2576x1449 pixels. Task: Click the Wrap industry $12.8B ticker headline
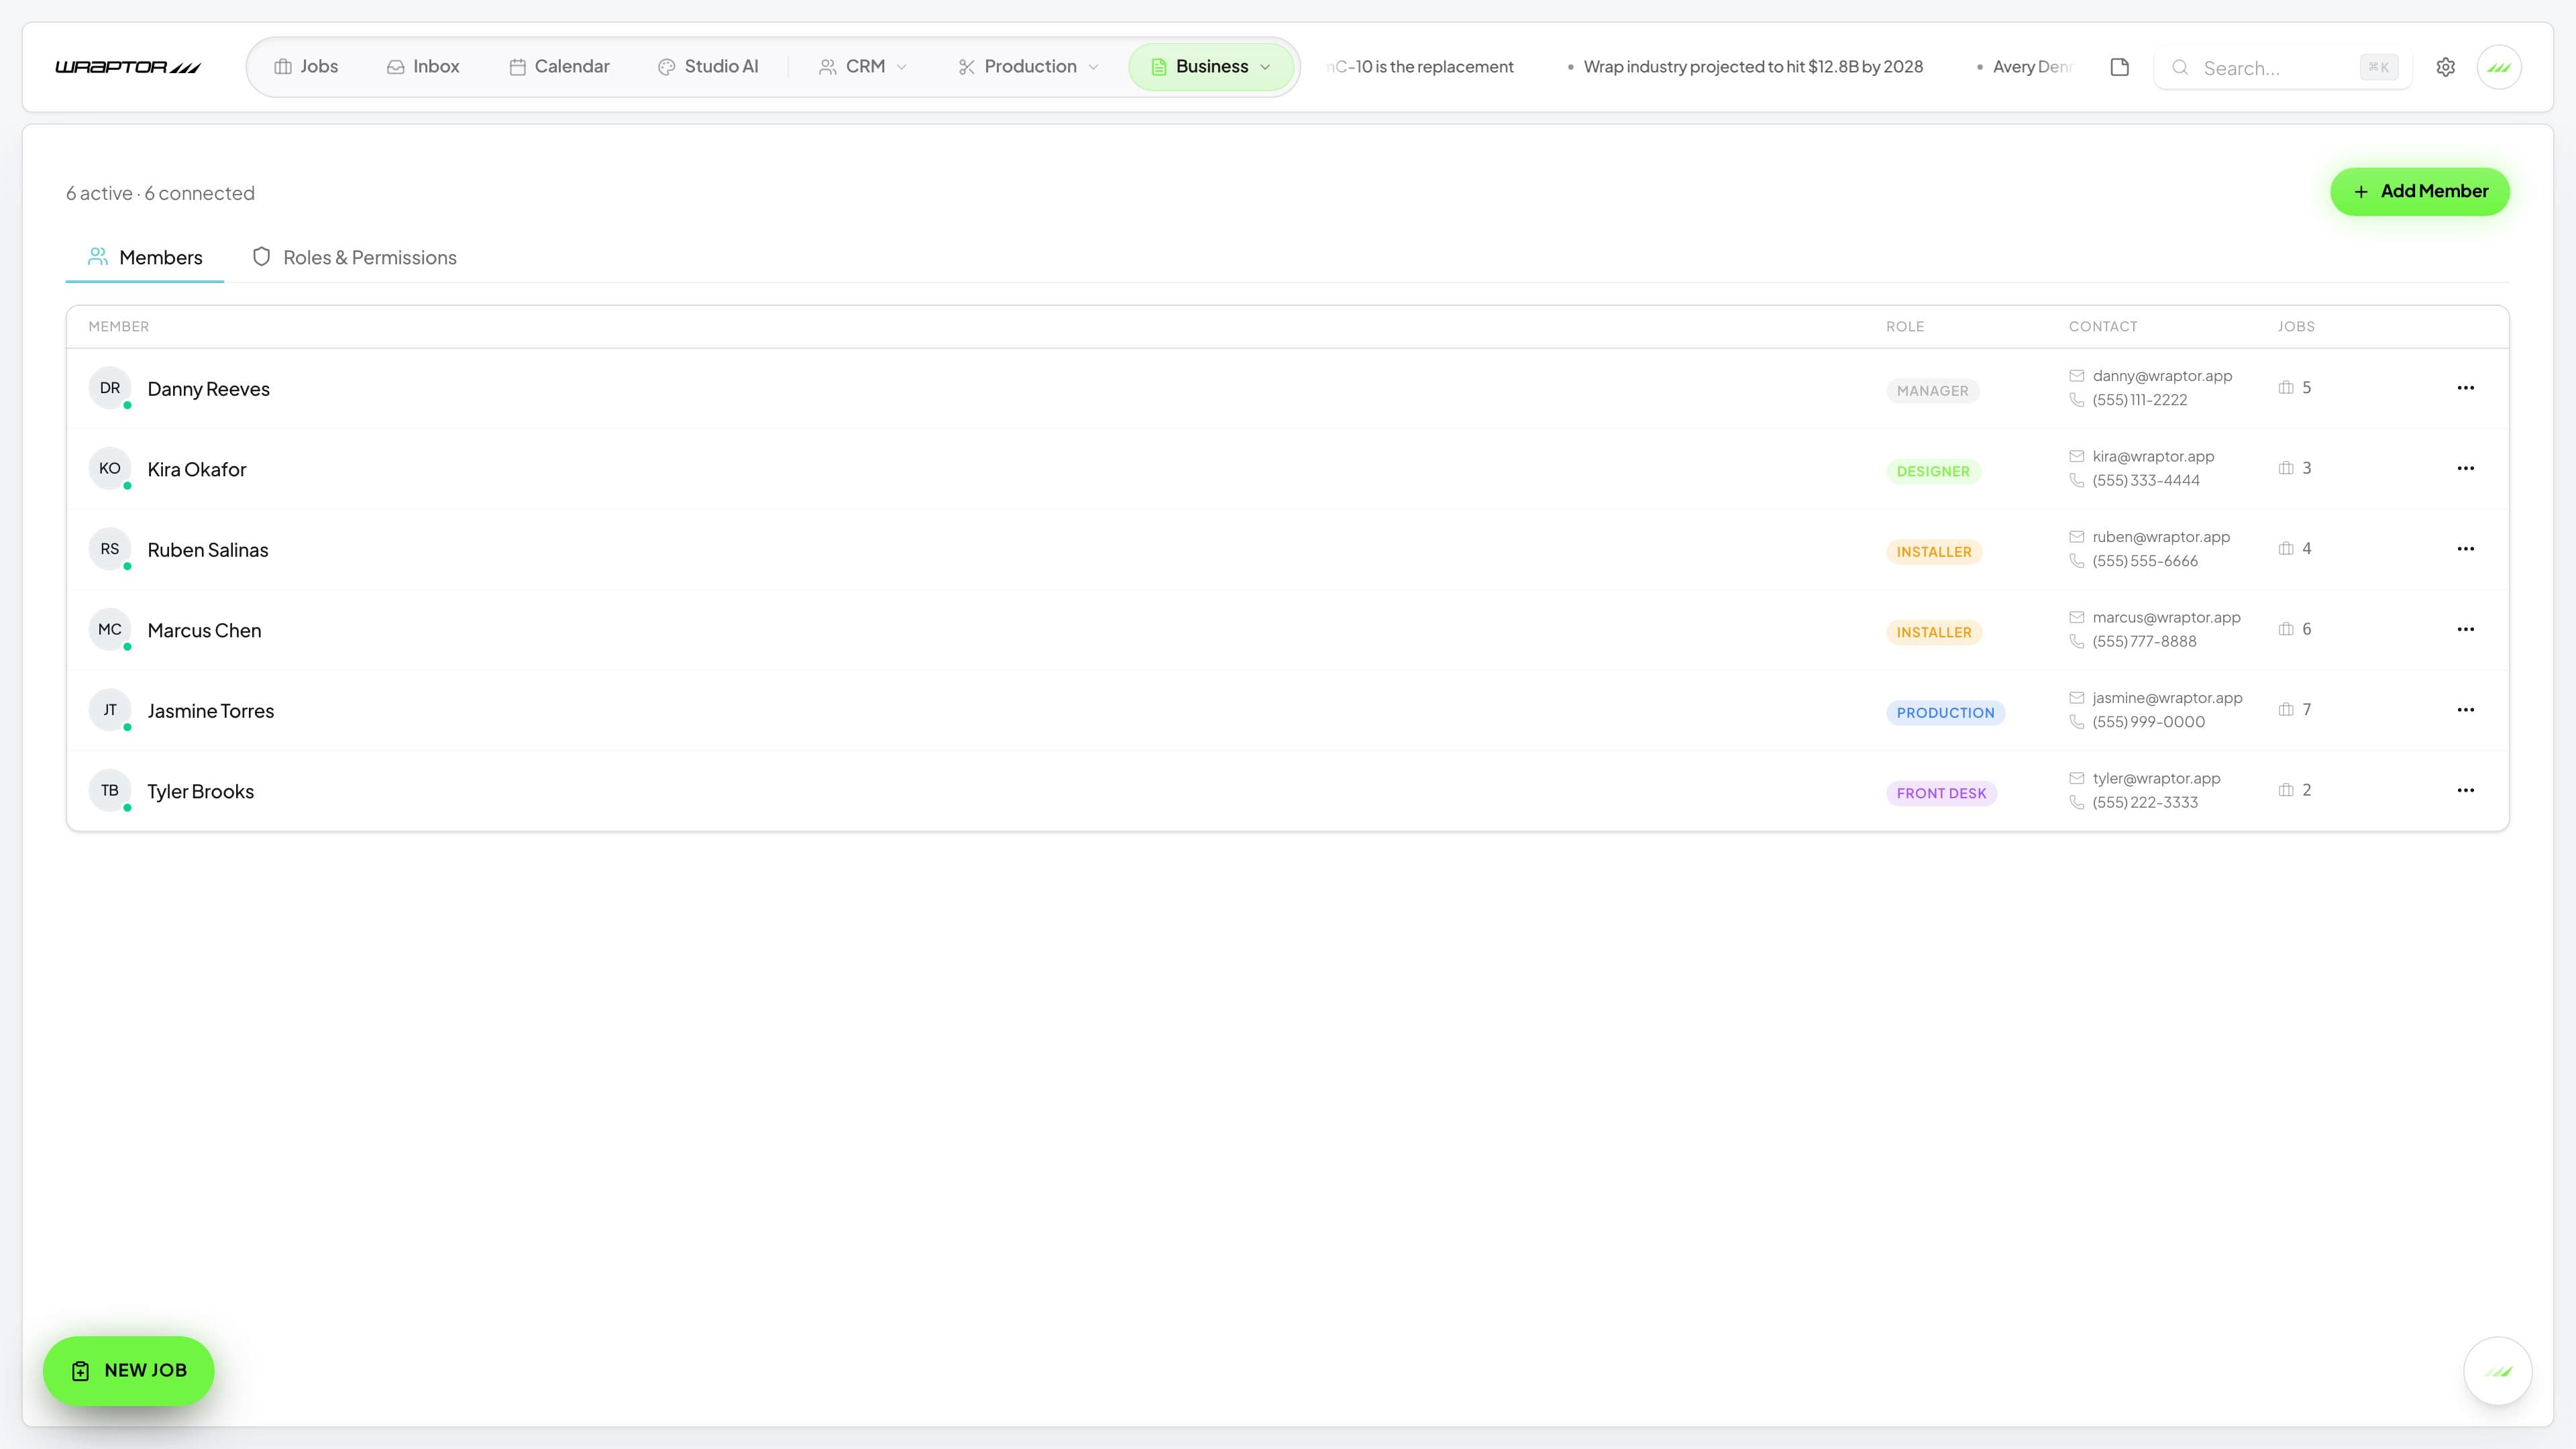[1752, 67]
